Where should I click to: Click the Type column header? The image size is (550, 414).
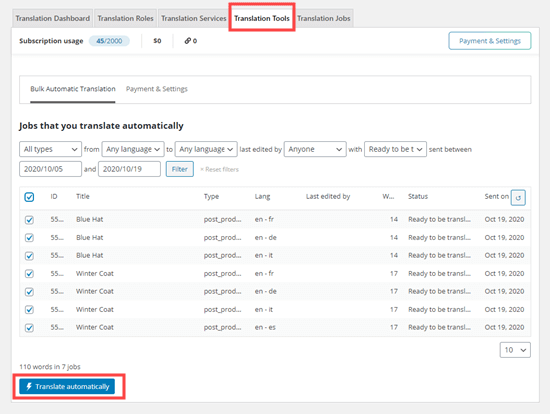212,196
